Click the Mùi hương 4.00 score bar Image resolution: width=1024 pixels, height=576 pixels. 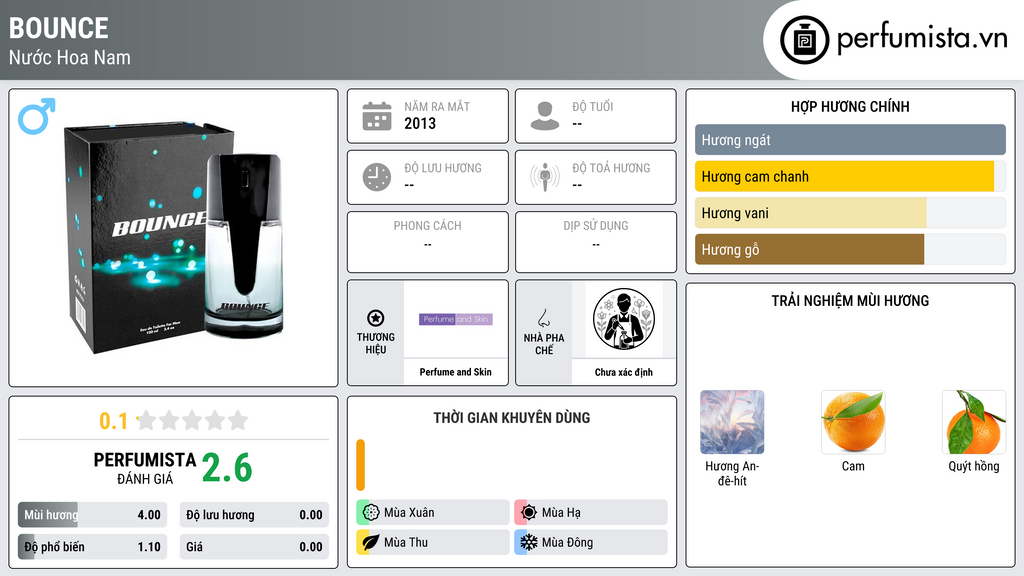92,515
